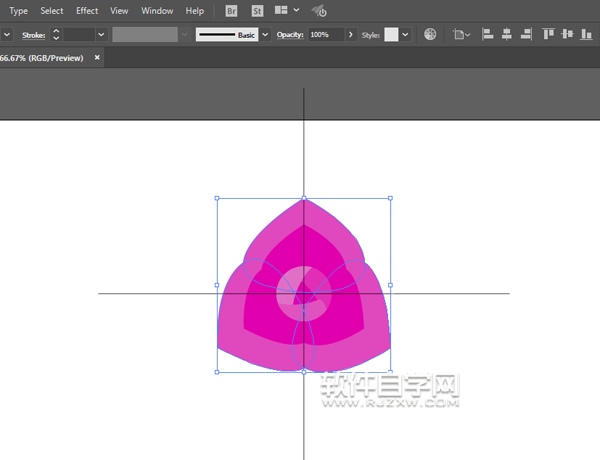Expand the Basic brush definition dropdown

tap(264, 34)
